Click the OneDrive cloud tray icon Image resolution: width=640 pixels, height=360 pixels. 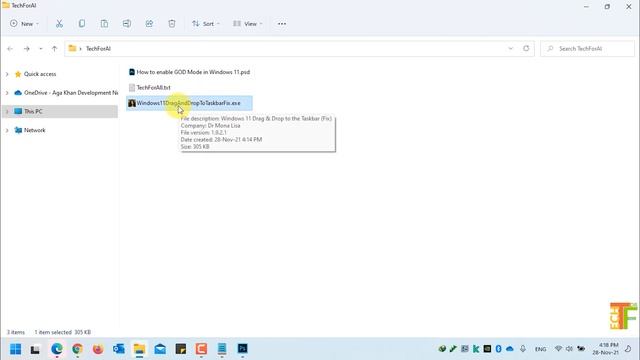(510, 349)
